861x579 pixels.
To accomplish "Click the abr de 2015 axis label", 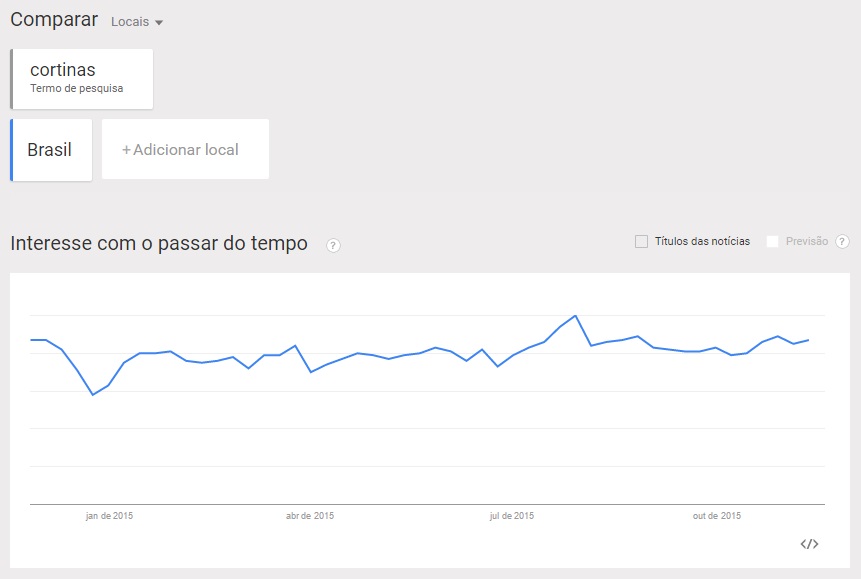I will tap(310, 516).
